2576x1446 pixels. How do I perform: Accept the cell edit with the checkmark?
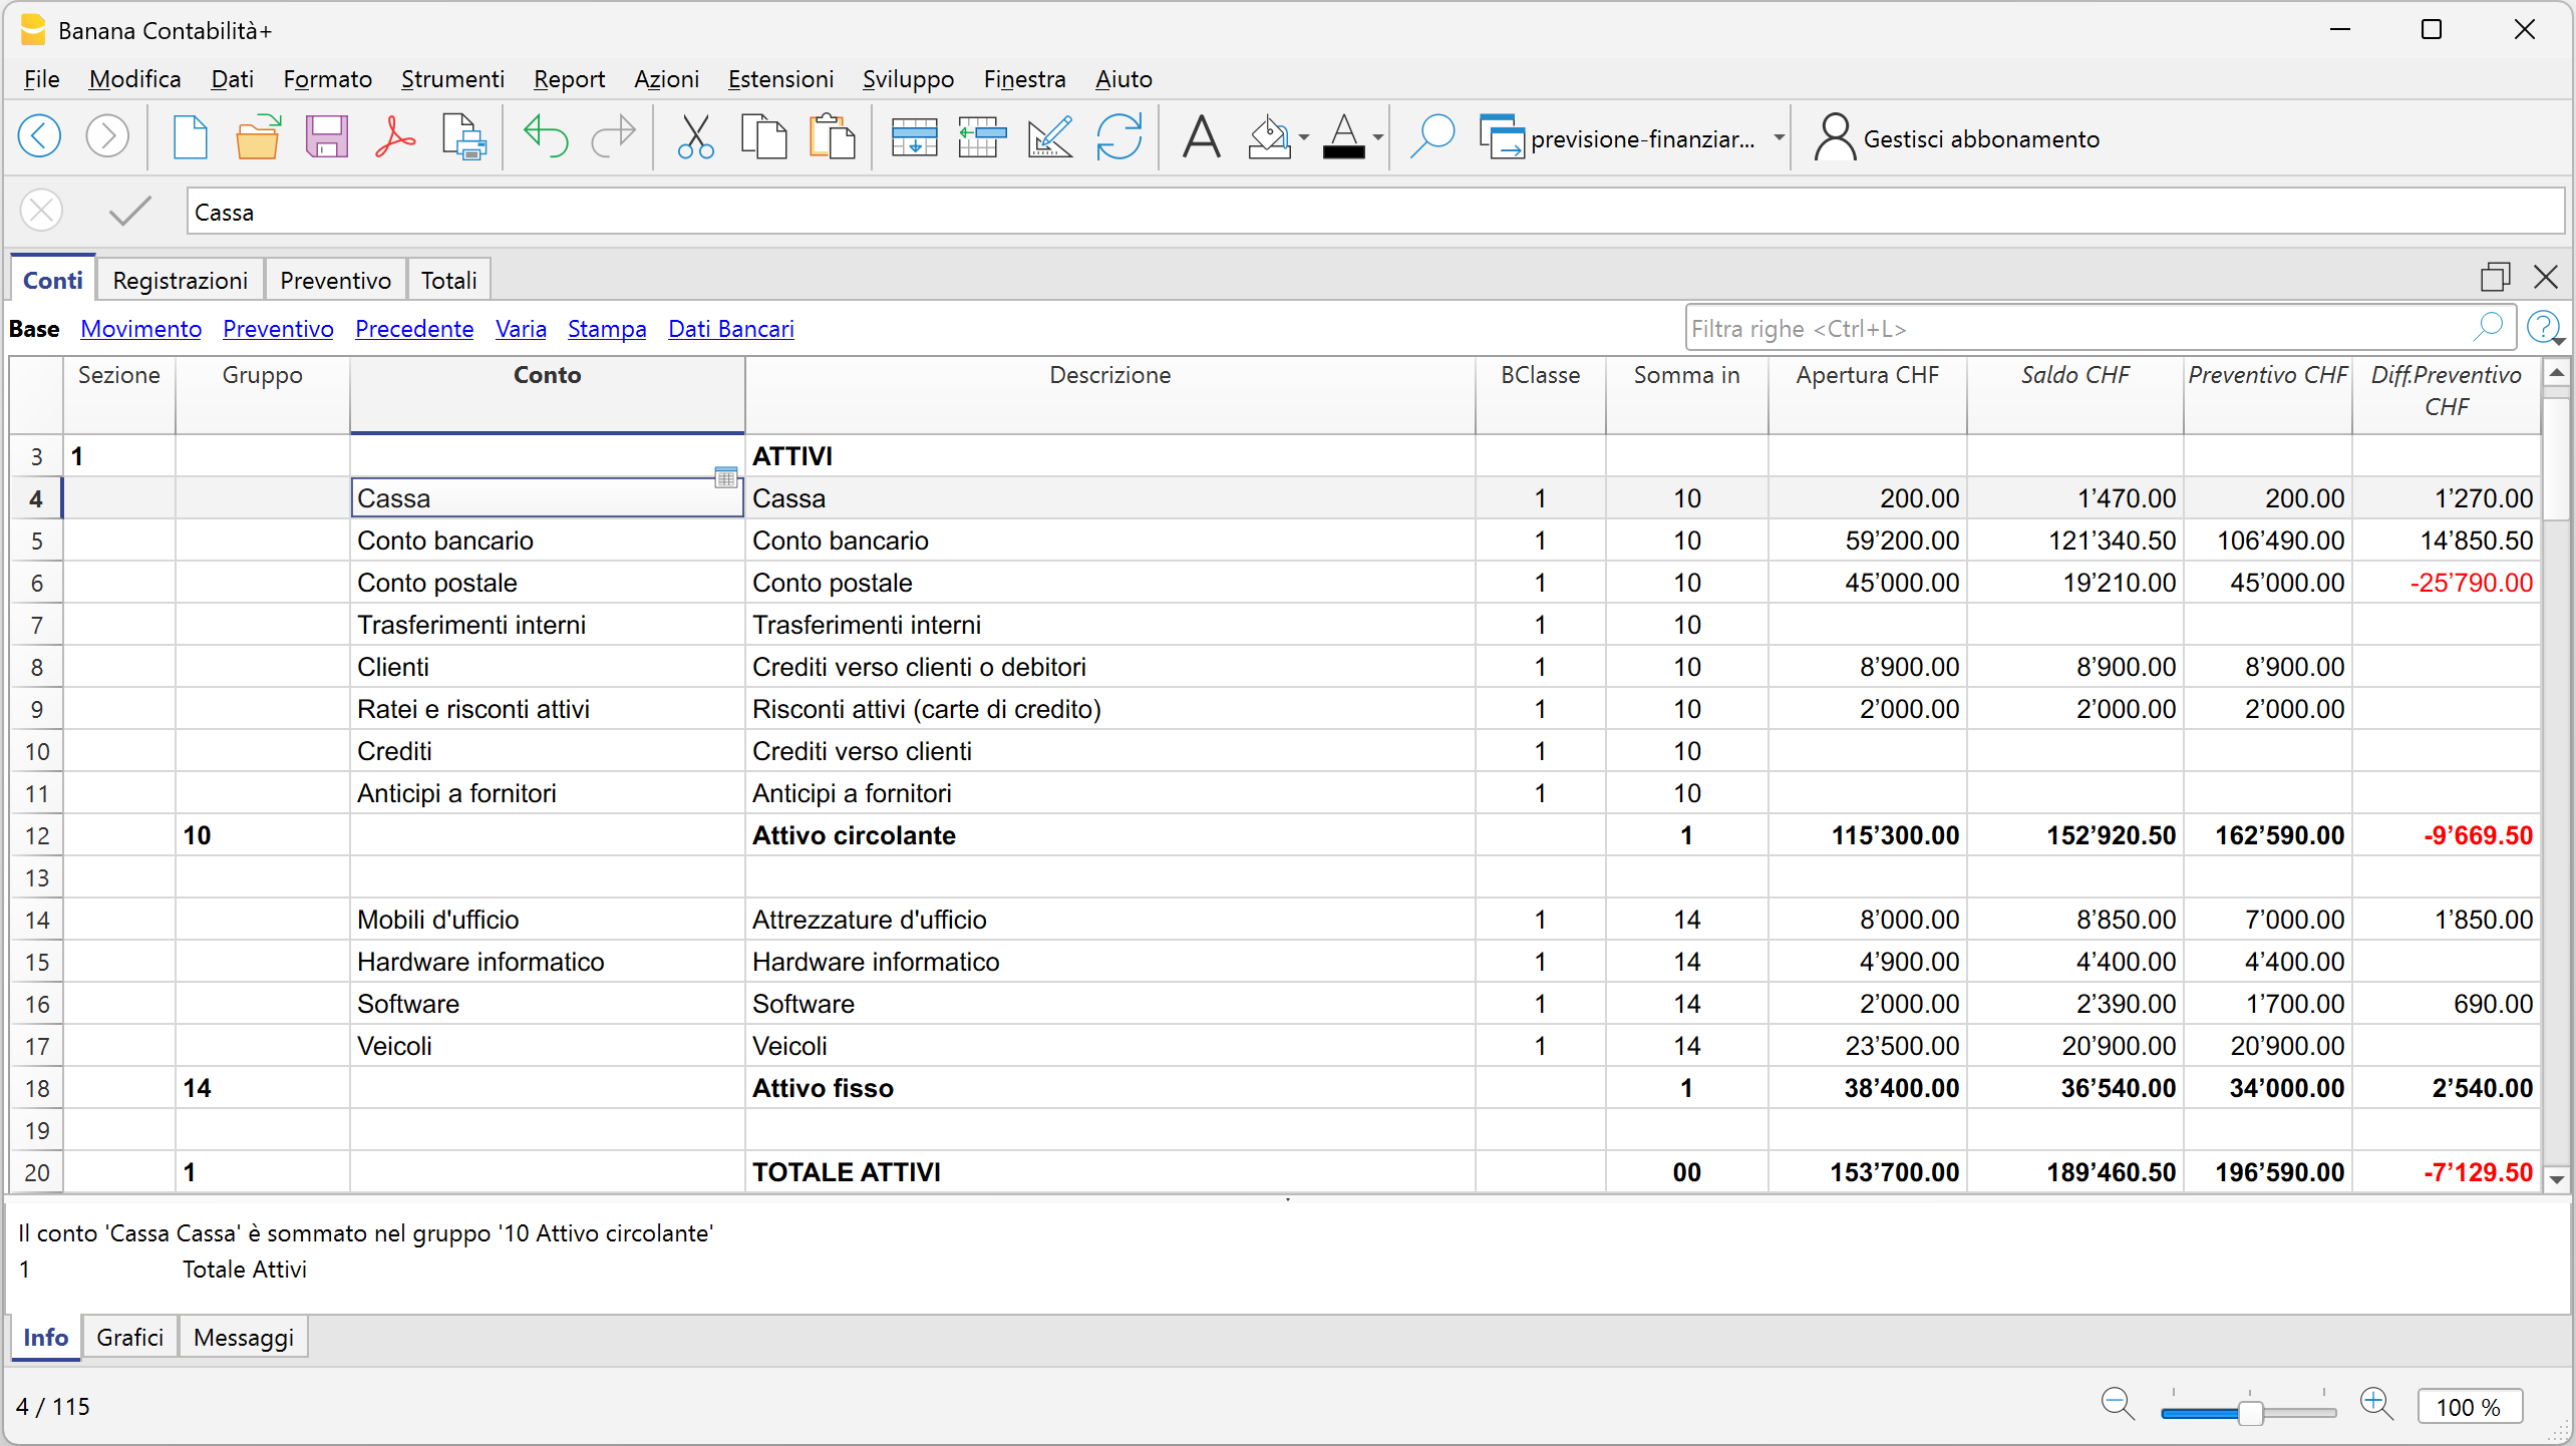pyautogui.click(x=129, y=211)
